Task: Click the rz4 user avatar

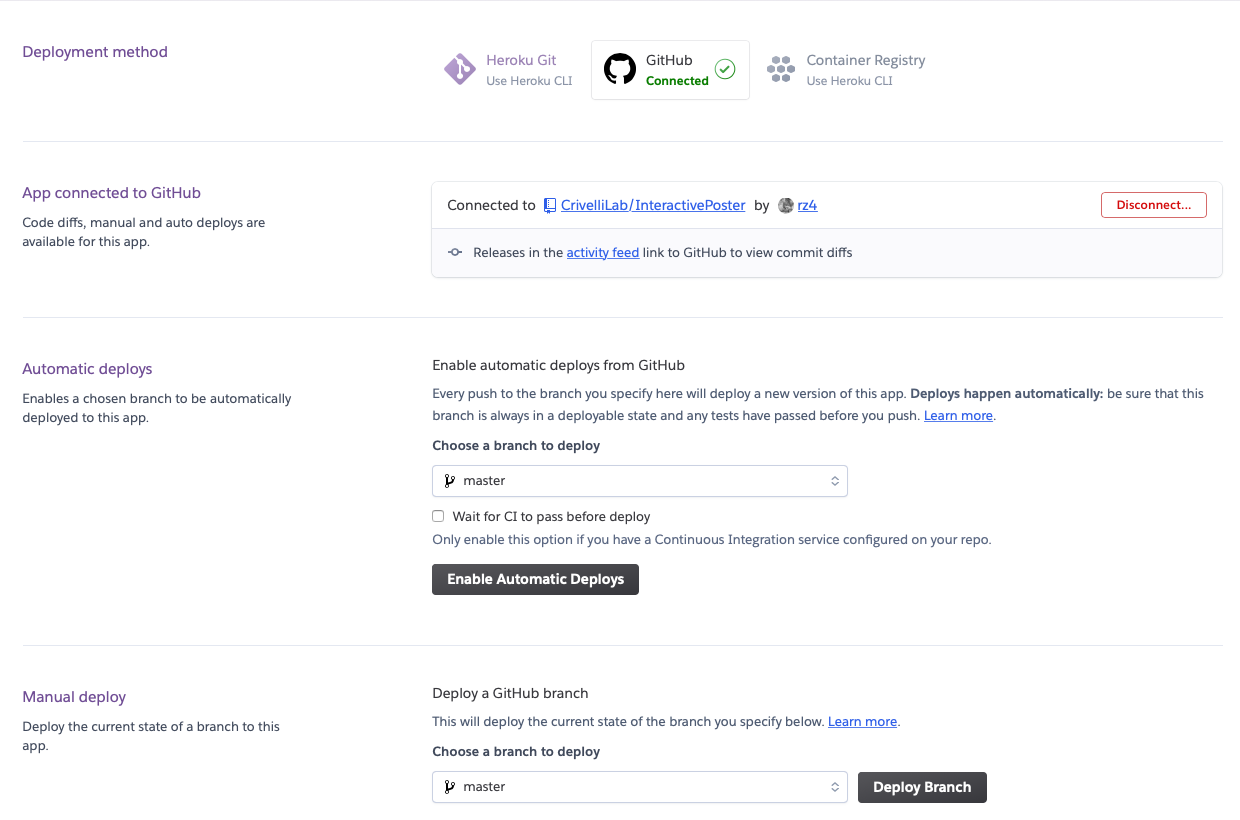Action: coord(786,205)
